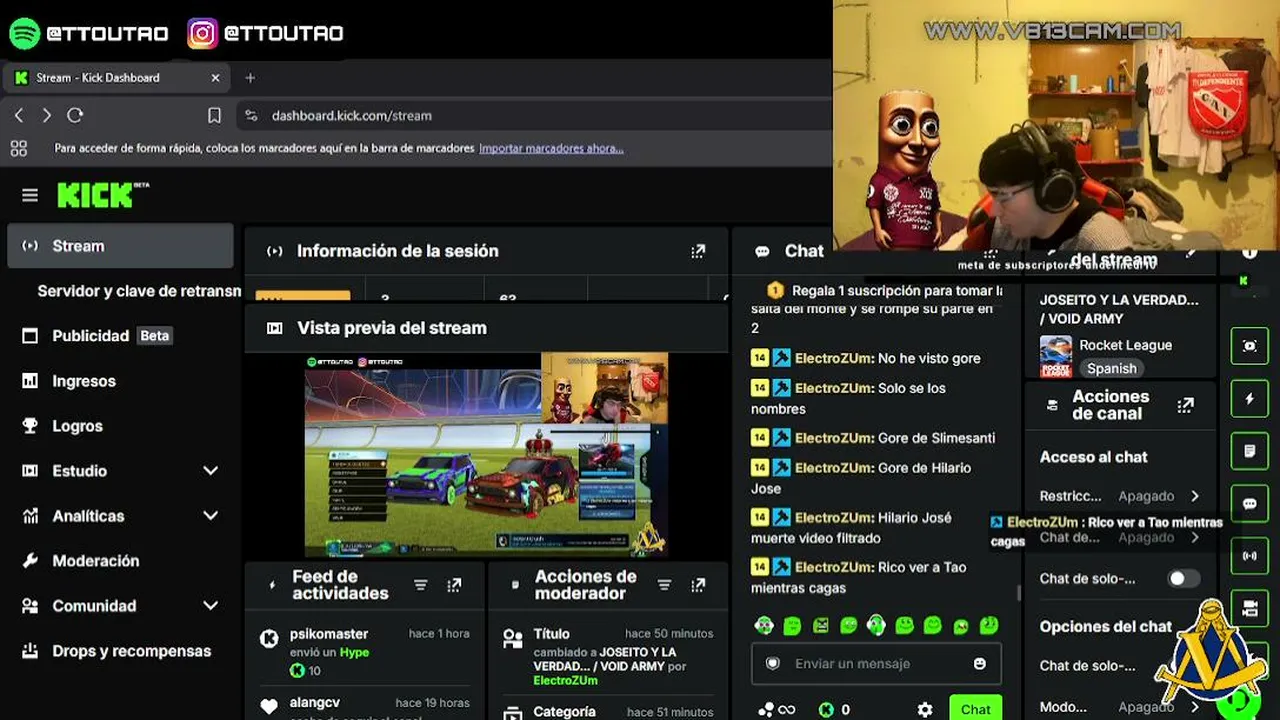The image size is (1280, 720).
Task: Reload the dashboard page
Action: 75,115
